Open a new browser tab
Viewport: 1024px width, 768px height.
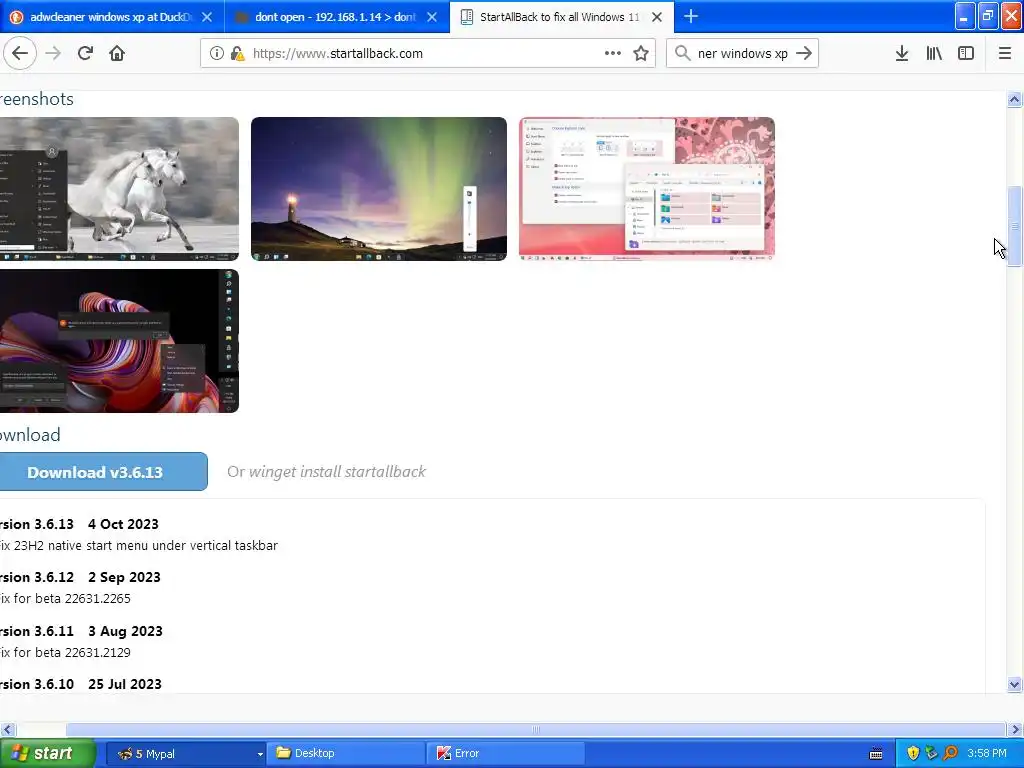[x=690, y=16]
